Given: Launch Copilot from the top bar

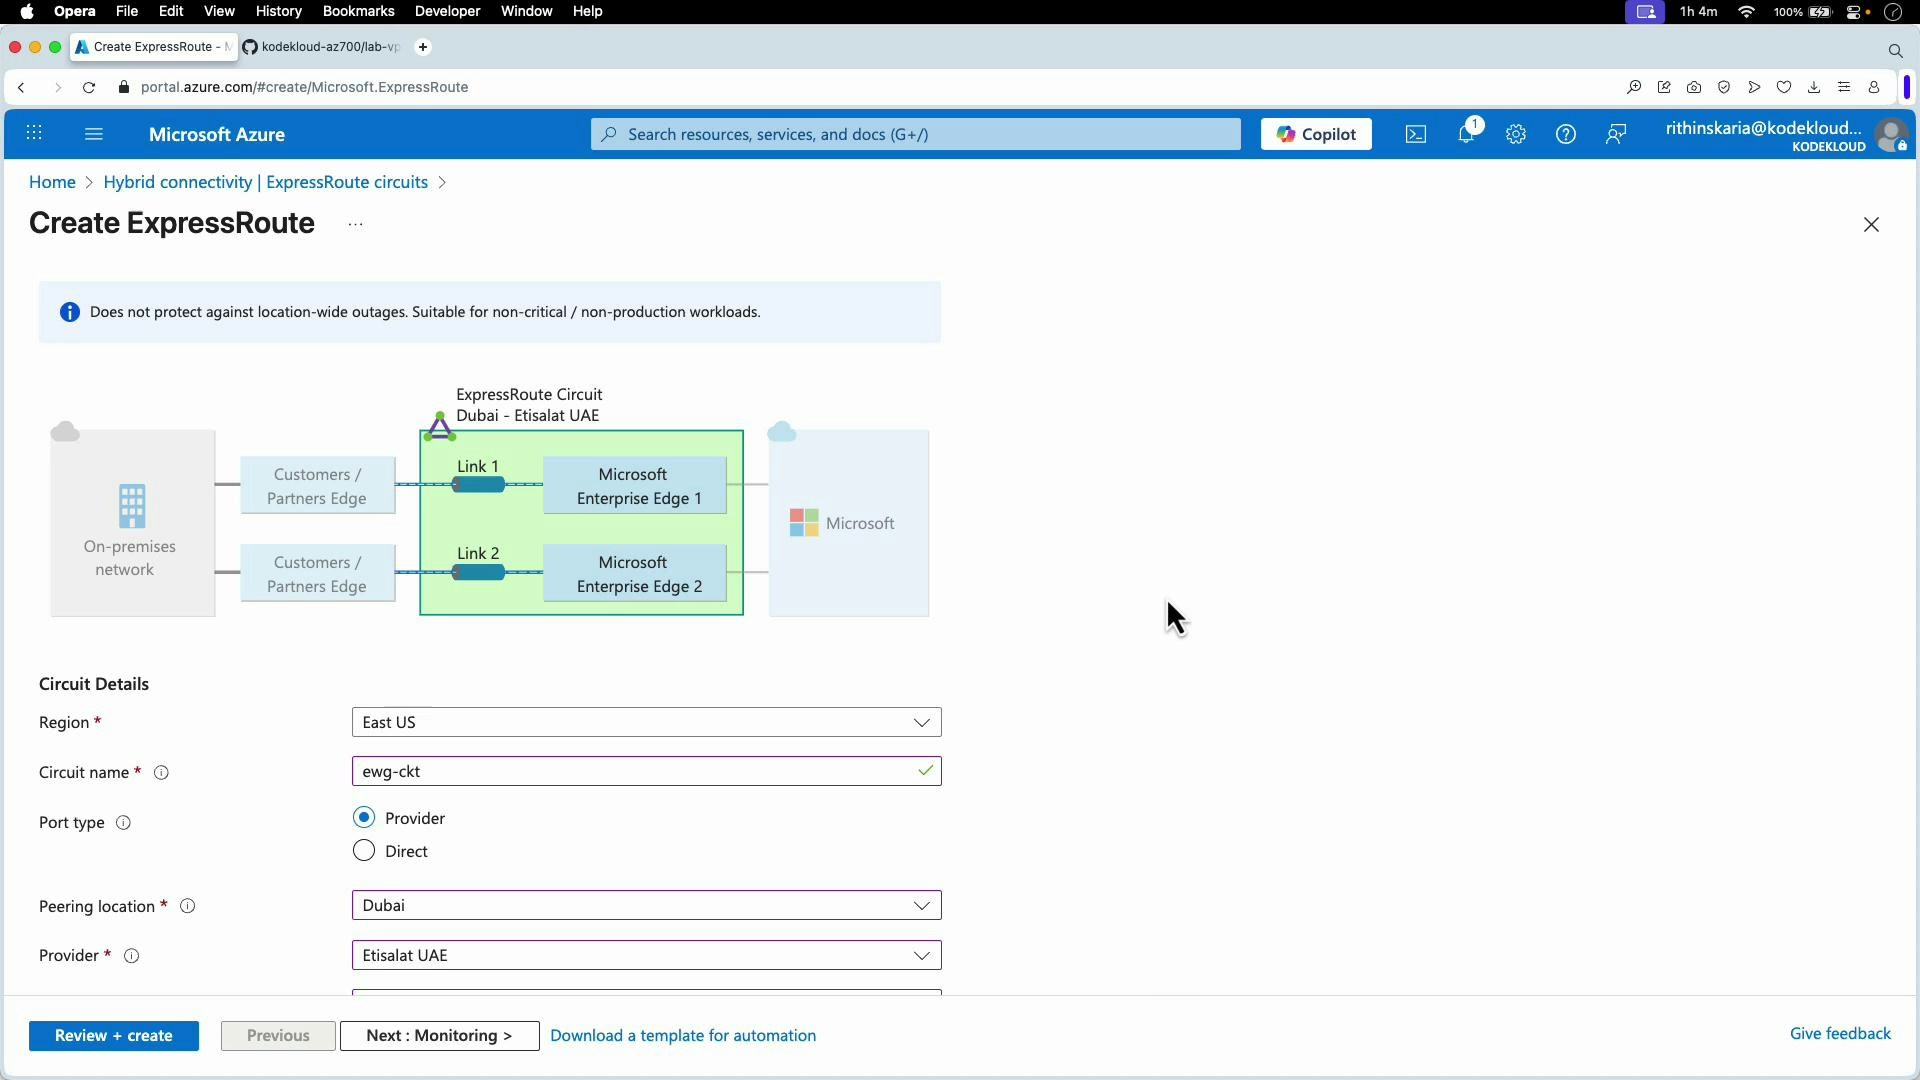Looking at the screenshot, I should pos(1316,134).
